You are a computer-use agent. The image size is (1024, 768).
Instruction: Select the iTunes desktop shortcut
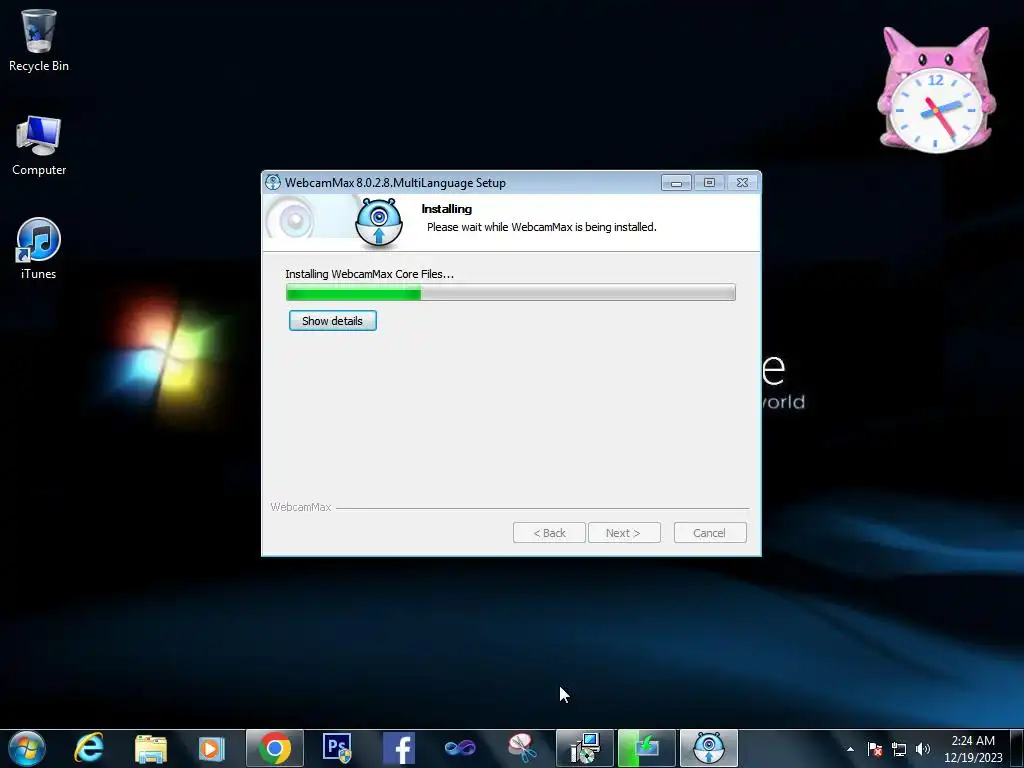pos(39,249)
